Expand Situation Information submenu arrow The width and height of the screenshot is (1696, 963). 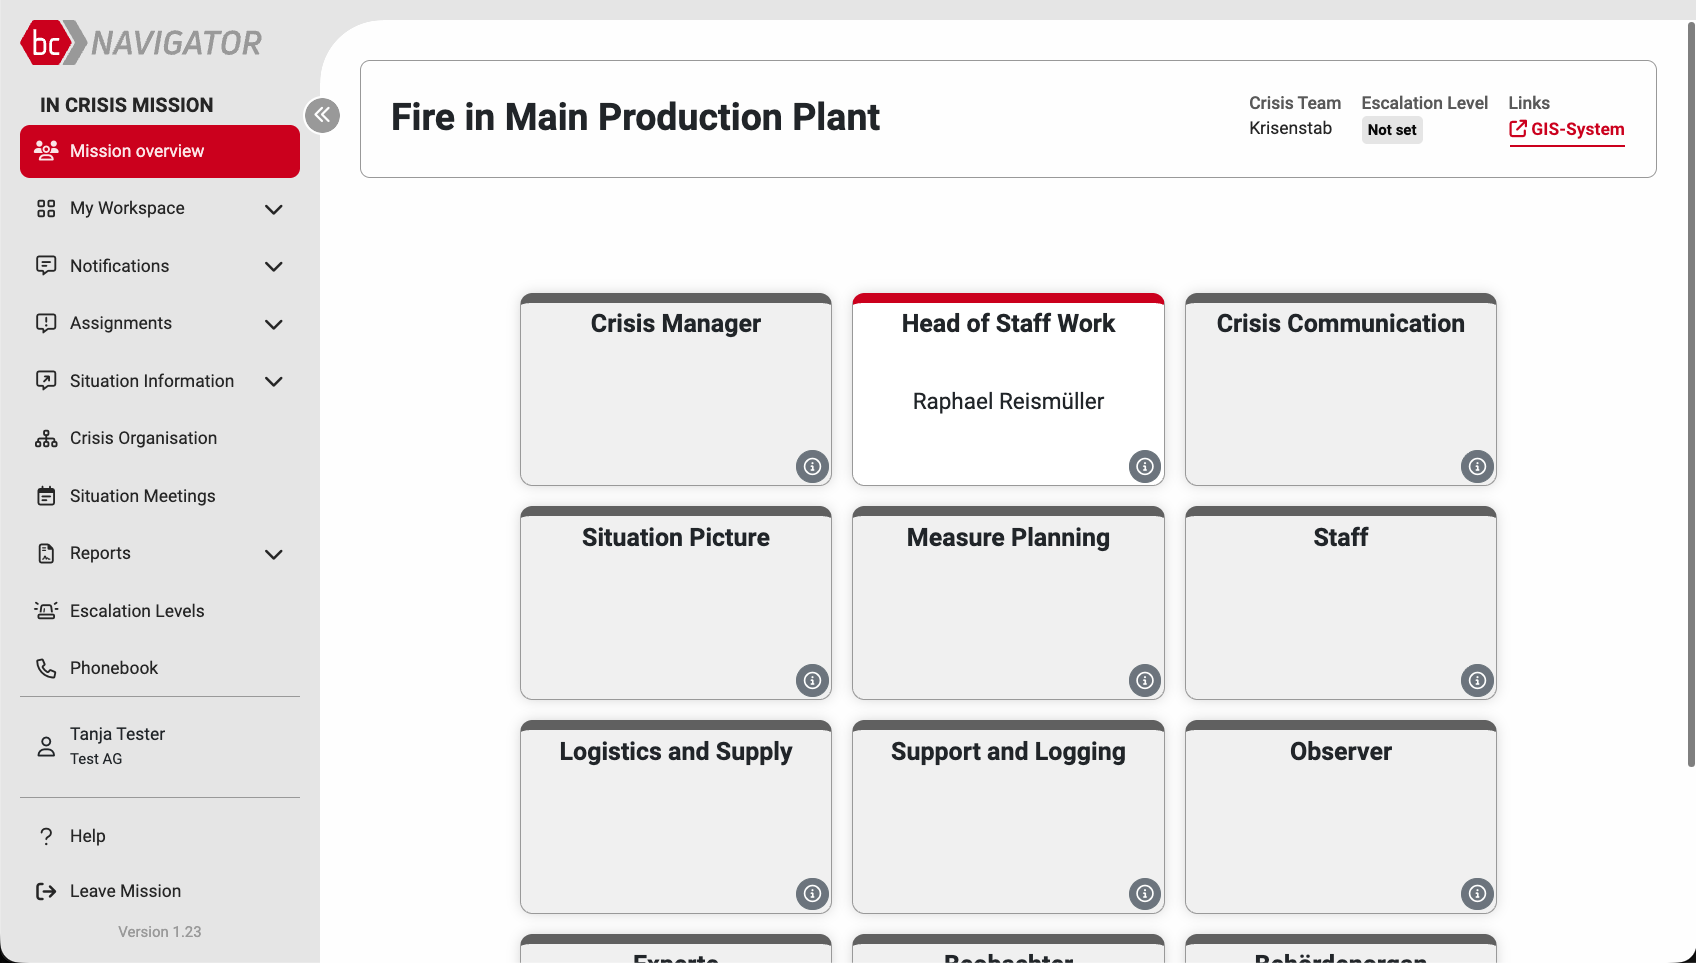(x=273, y=381)
